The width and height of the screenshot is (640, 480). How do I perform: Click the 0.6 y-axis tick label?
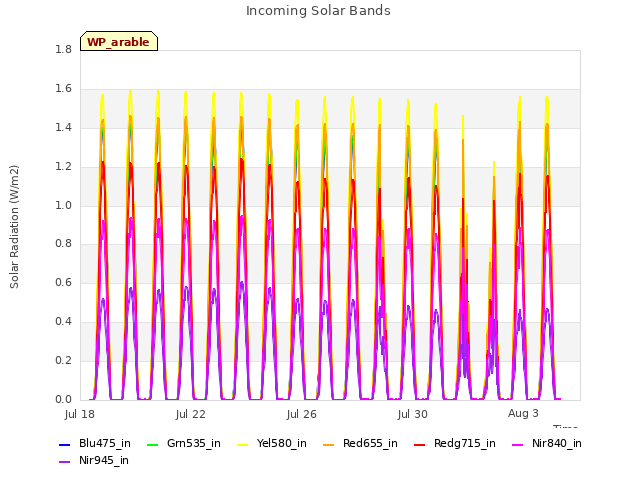click(63, 282)
